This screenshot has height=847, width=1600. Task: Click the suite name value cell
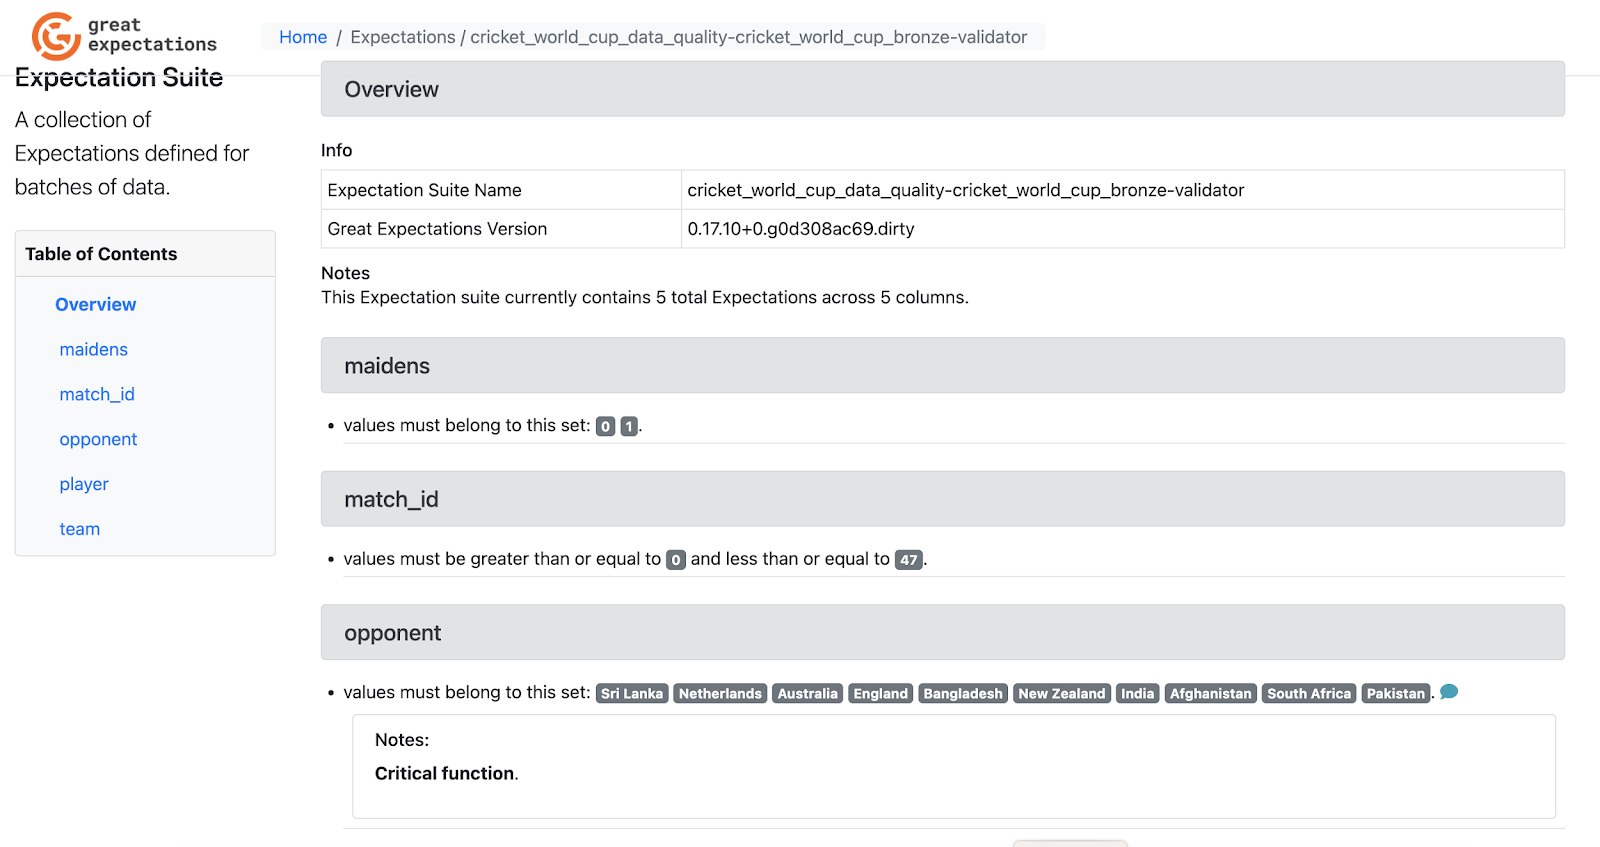click(x=1123, y=190)
